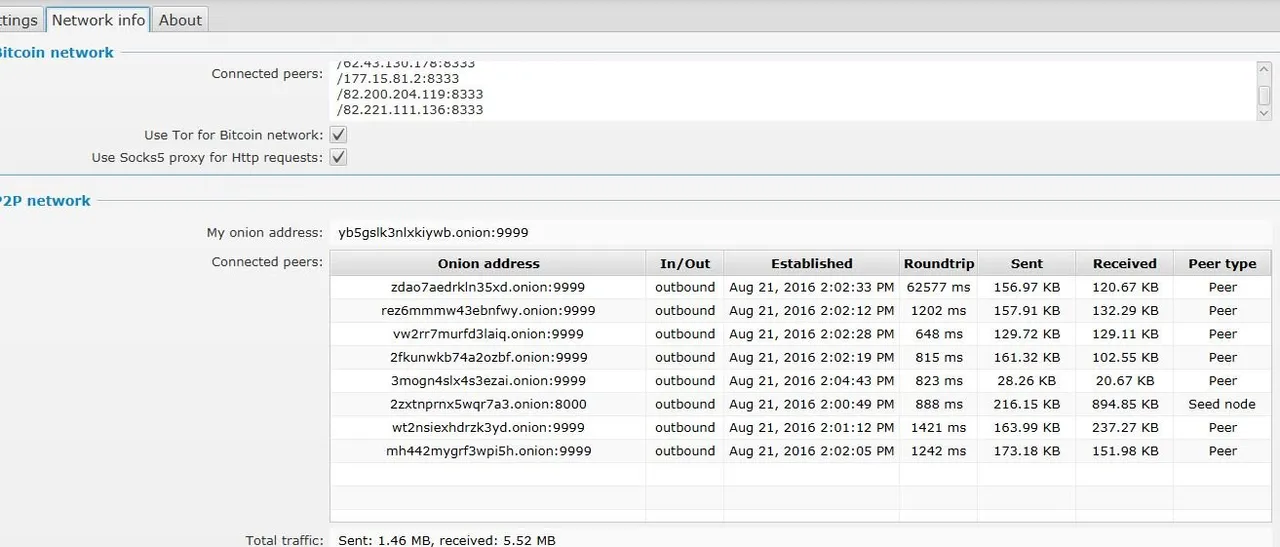Sort by Onion address column header
The height and width of the screenshot is (547, 1280).
(x=488, y=264)
